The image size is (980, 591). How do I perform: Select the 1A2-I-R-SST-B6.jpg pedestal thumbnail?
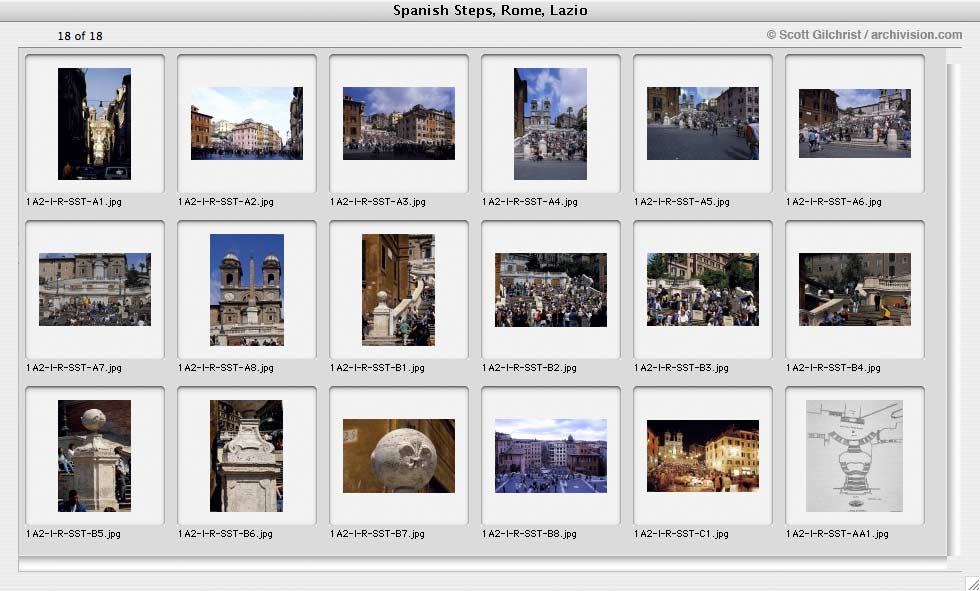(246, 456)
